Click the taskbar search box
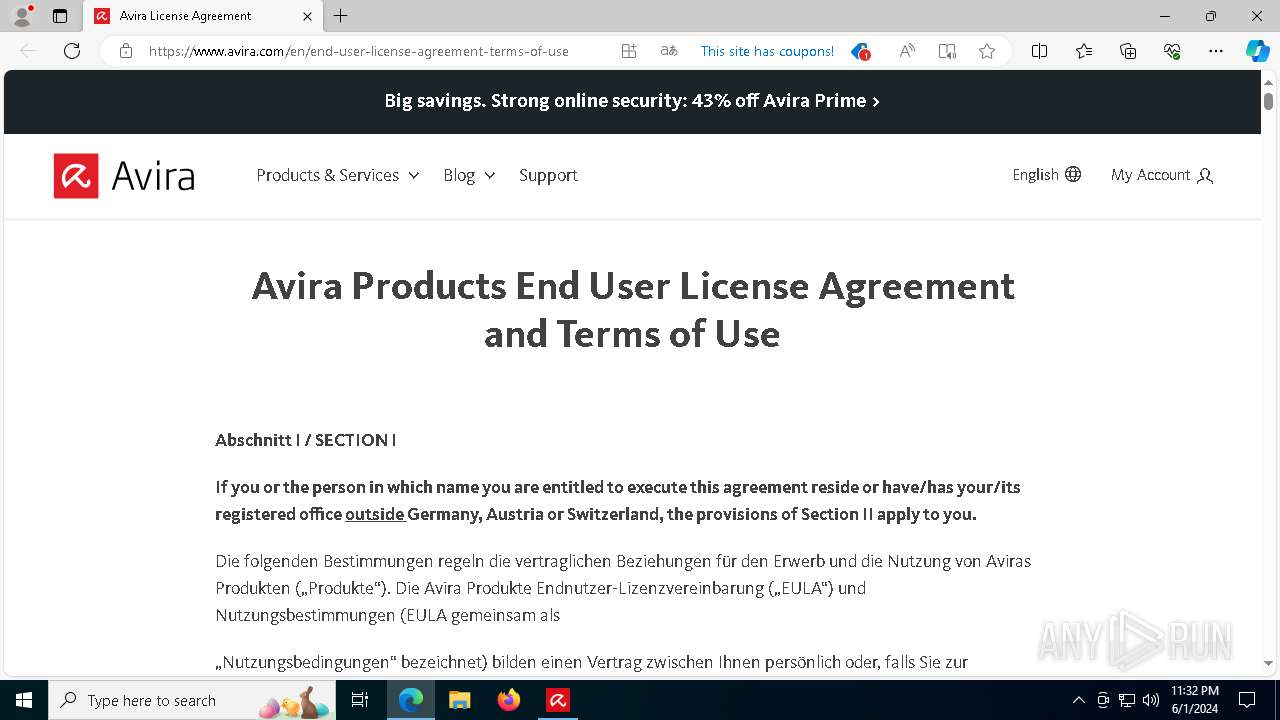1280x720 pixels. tap(192, 700)
